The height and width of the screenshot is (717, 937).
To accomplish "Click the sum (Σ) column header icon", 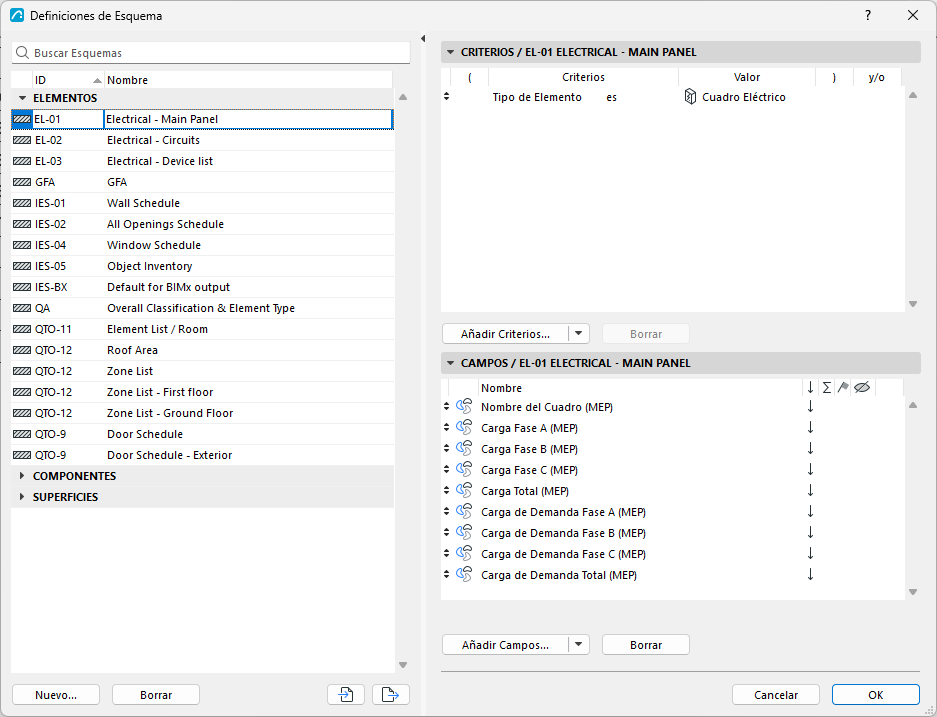I will pyautogui.click(x=826, y=388).
